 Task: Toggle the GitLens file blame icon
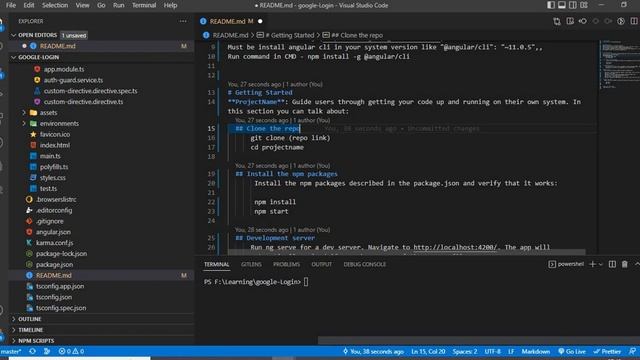coord(621,21)
